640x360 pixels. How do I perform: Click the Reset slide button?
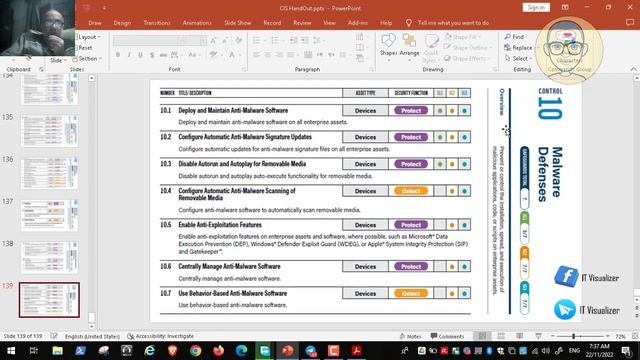pyautogui.click(x=84, y=48)
